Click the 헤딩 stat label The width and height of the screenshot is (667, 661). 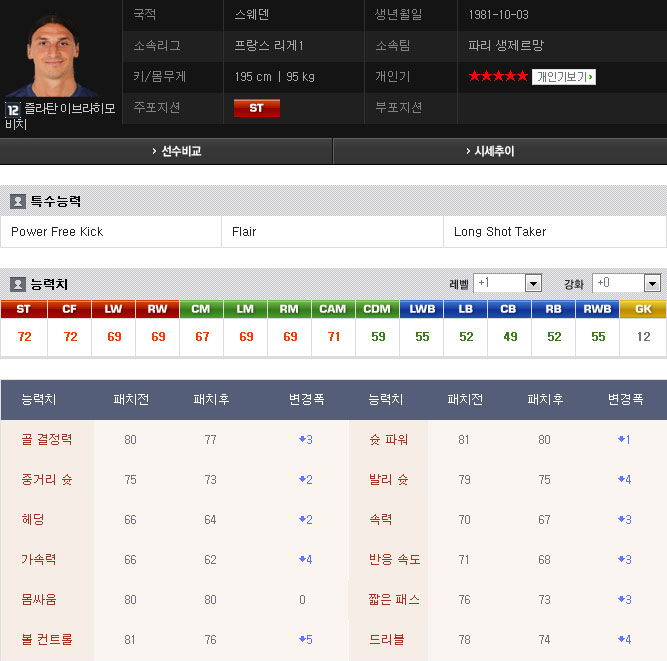(x=33, y=519)
